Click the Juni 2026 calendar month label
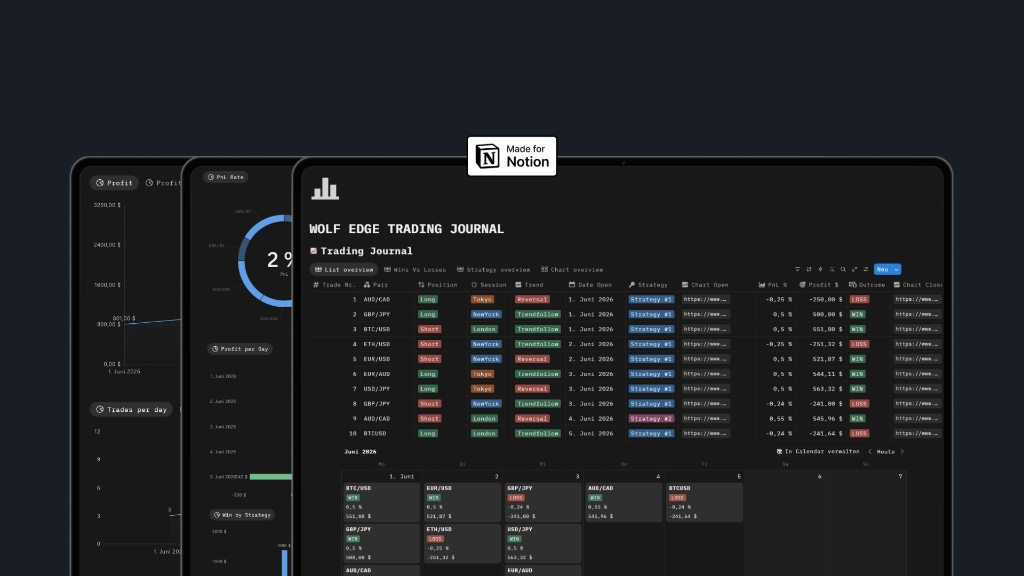Screen dimensions: 1024x576 [360, 451]
